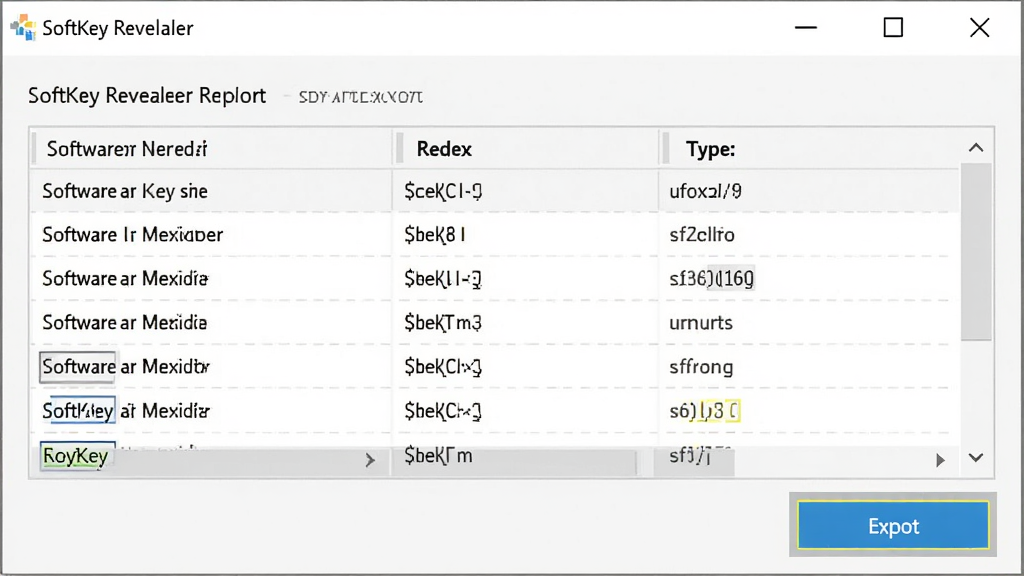Click the 'sf36)(16g' type cell
The height and width of the screenshot is (576, 1024).
coord(712,279)
